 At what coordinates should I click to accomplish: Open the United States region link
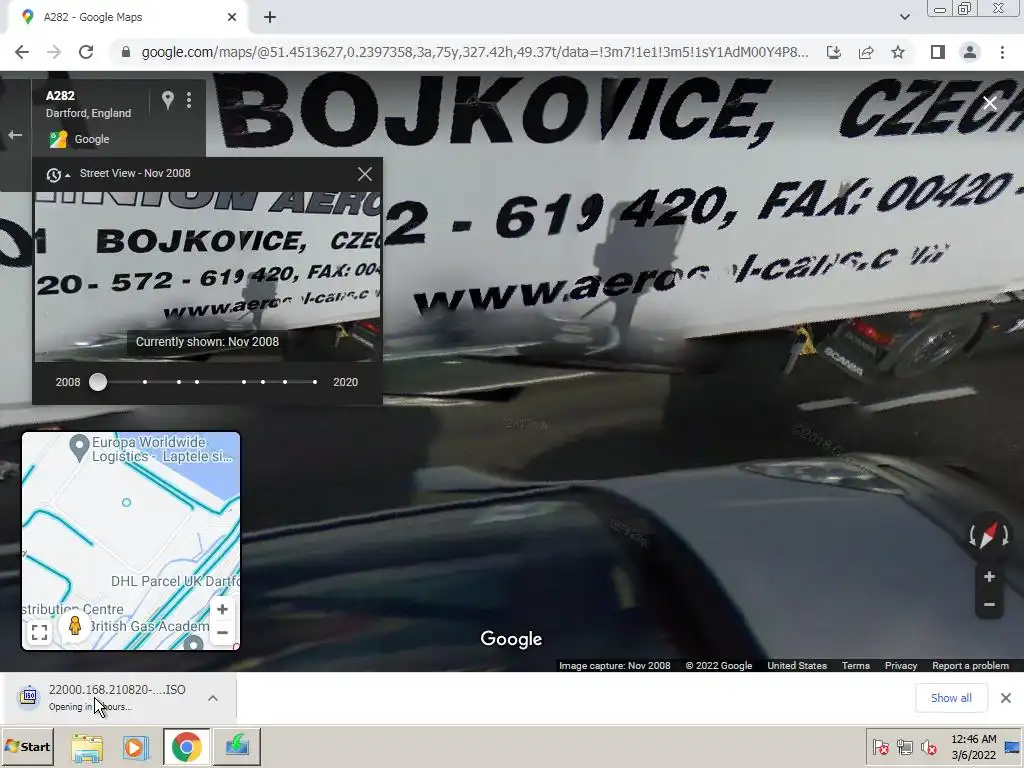coord(797,665)
